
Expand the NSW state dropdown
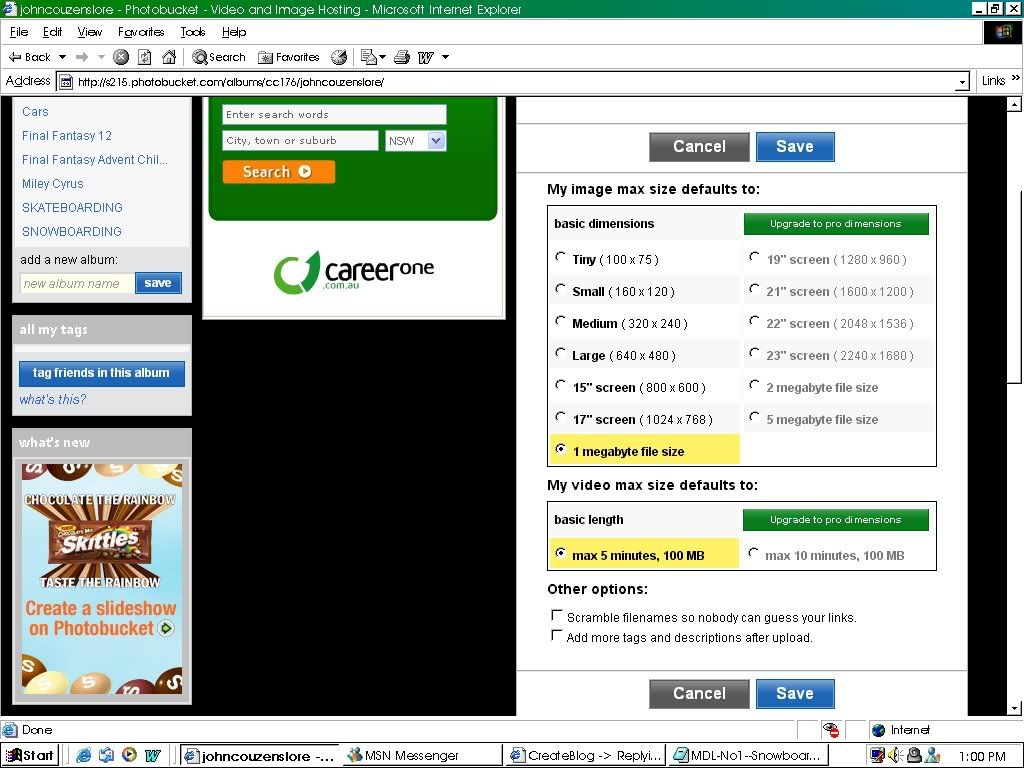[x=436, y=141]
